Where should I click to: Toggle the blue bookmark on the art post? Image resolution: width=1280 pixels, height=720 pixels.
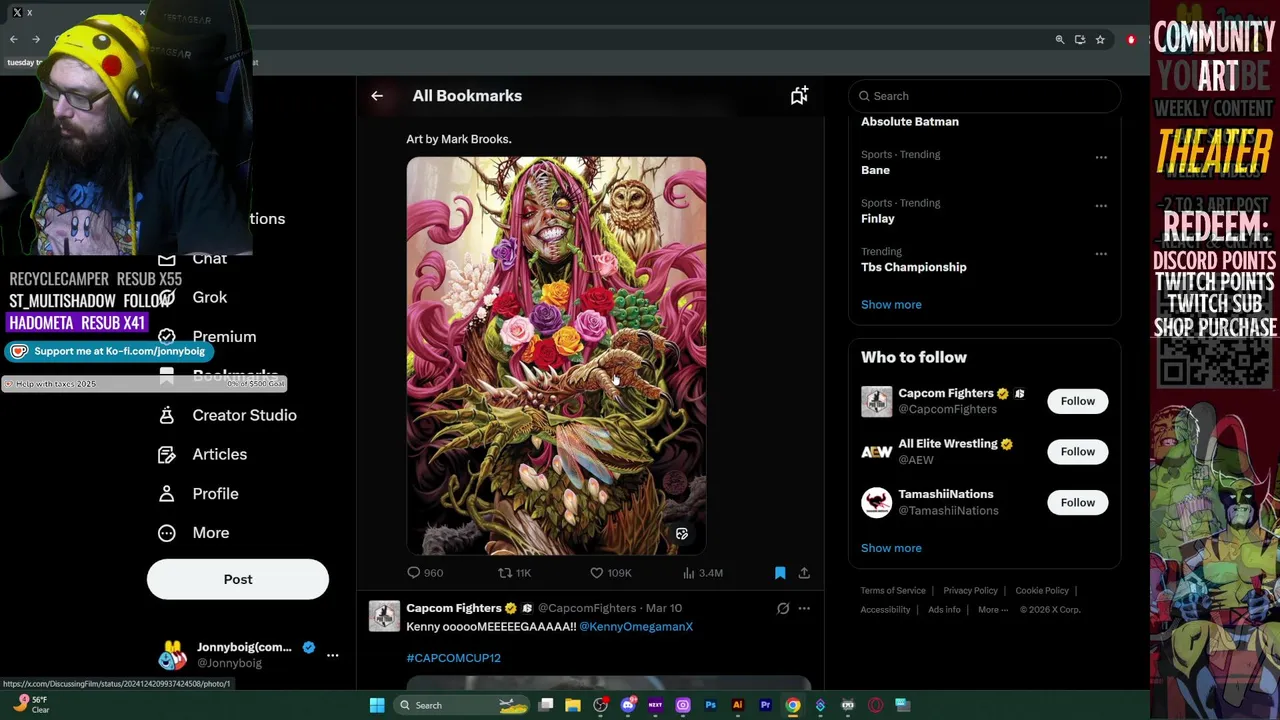(780, 573)
